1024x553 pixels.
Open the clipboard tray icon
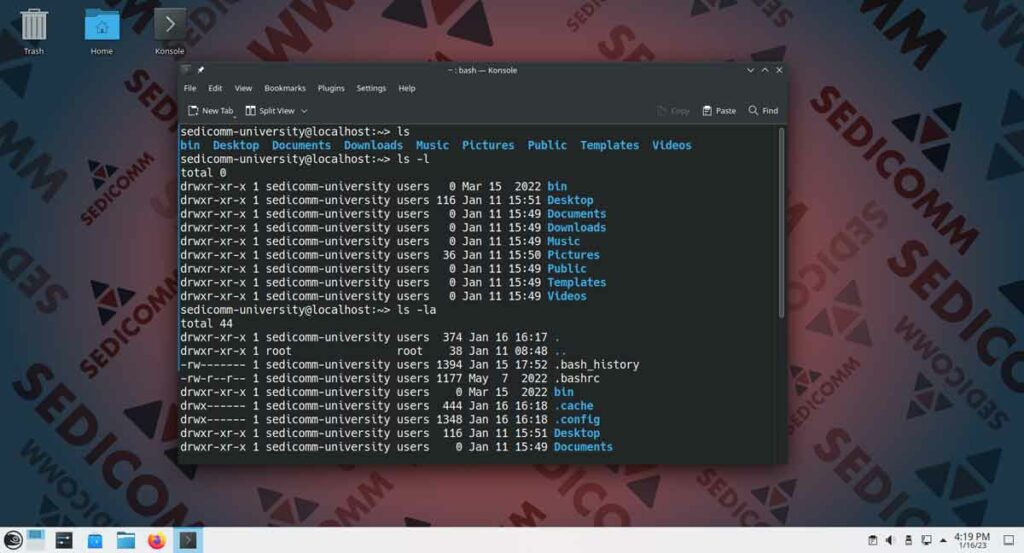tap(872, 540)
